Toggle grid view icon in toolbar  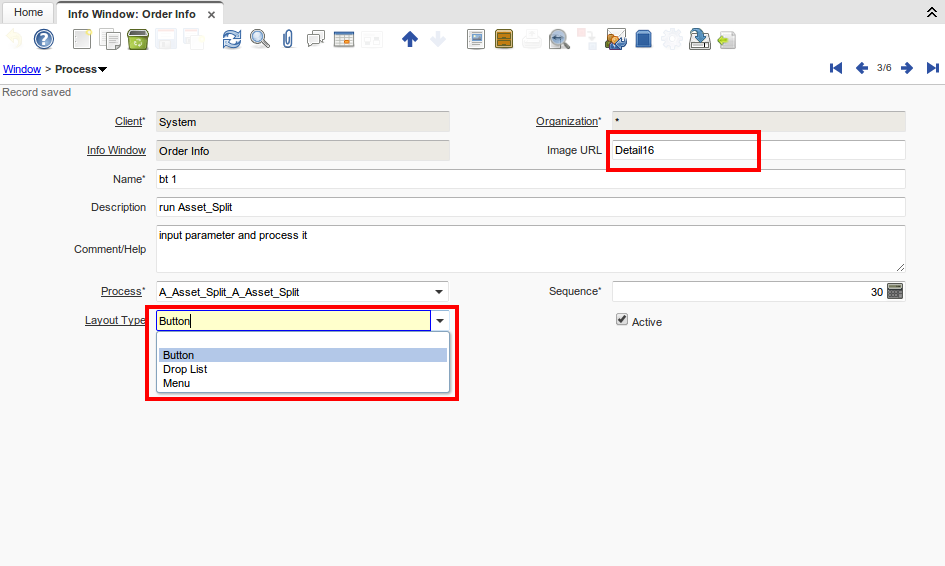point(344,39)
